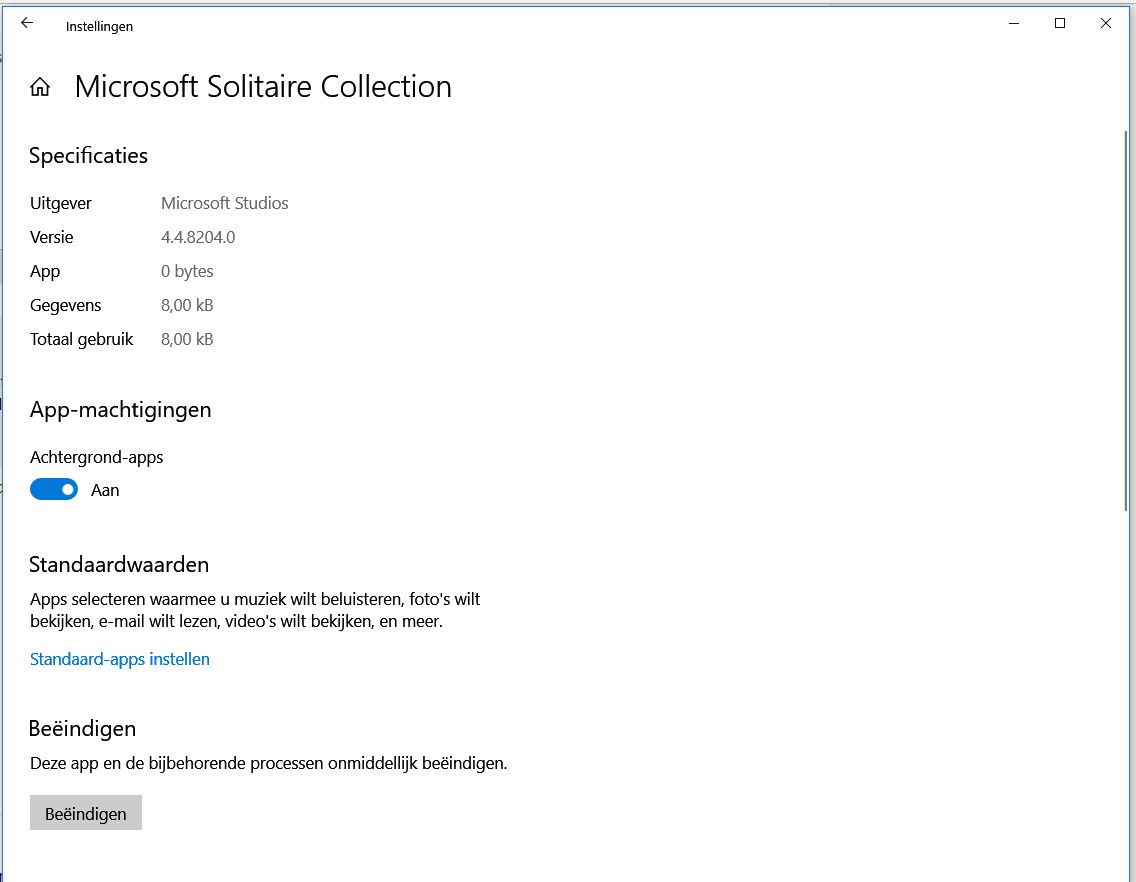Screen dimensions: 1136x882
Task: Close the Instellingen window
Action: pyautogui.click(x=1106, y=23)
